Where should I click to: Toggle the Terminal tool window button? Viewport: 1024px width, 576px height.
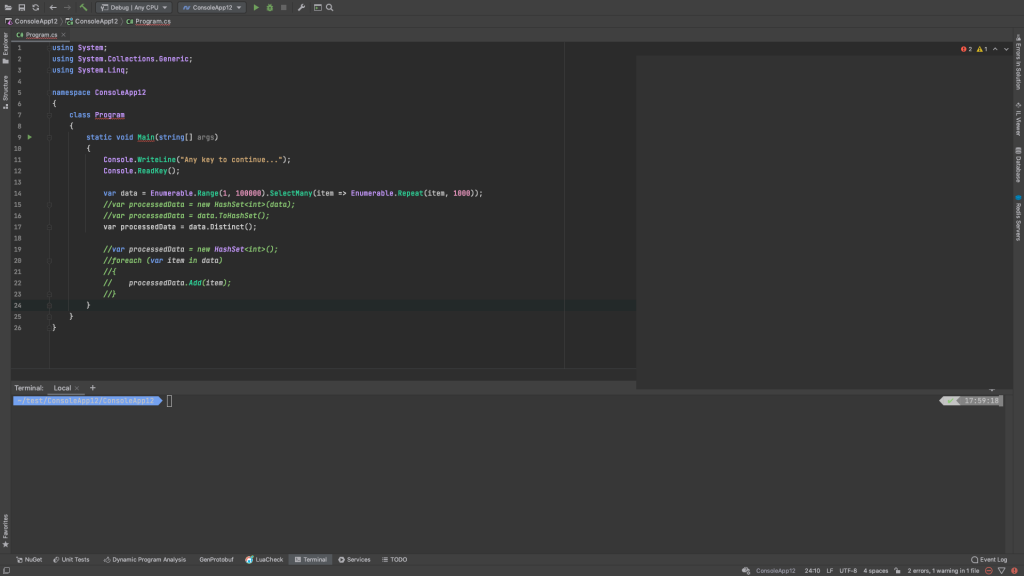(311, 560)
